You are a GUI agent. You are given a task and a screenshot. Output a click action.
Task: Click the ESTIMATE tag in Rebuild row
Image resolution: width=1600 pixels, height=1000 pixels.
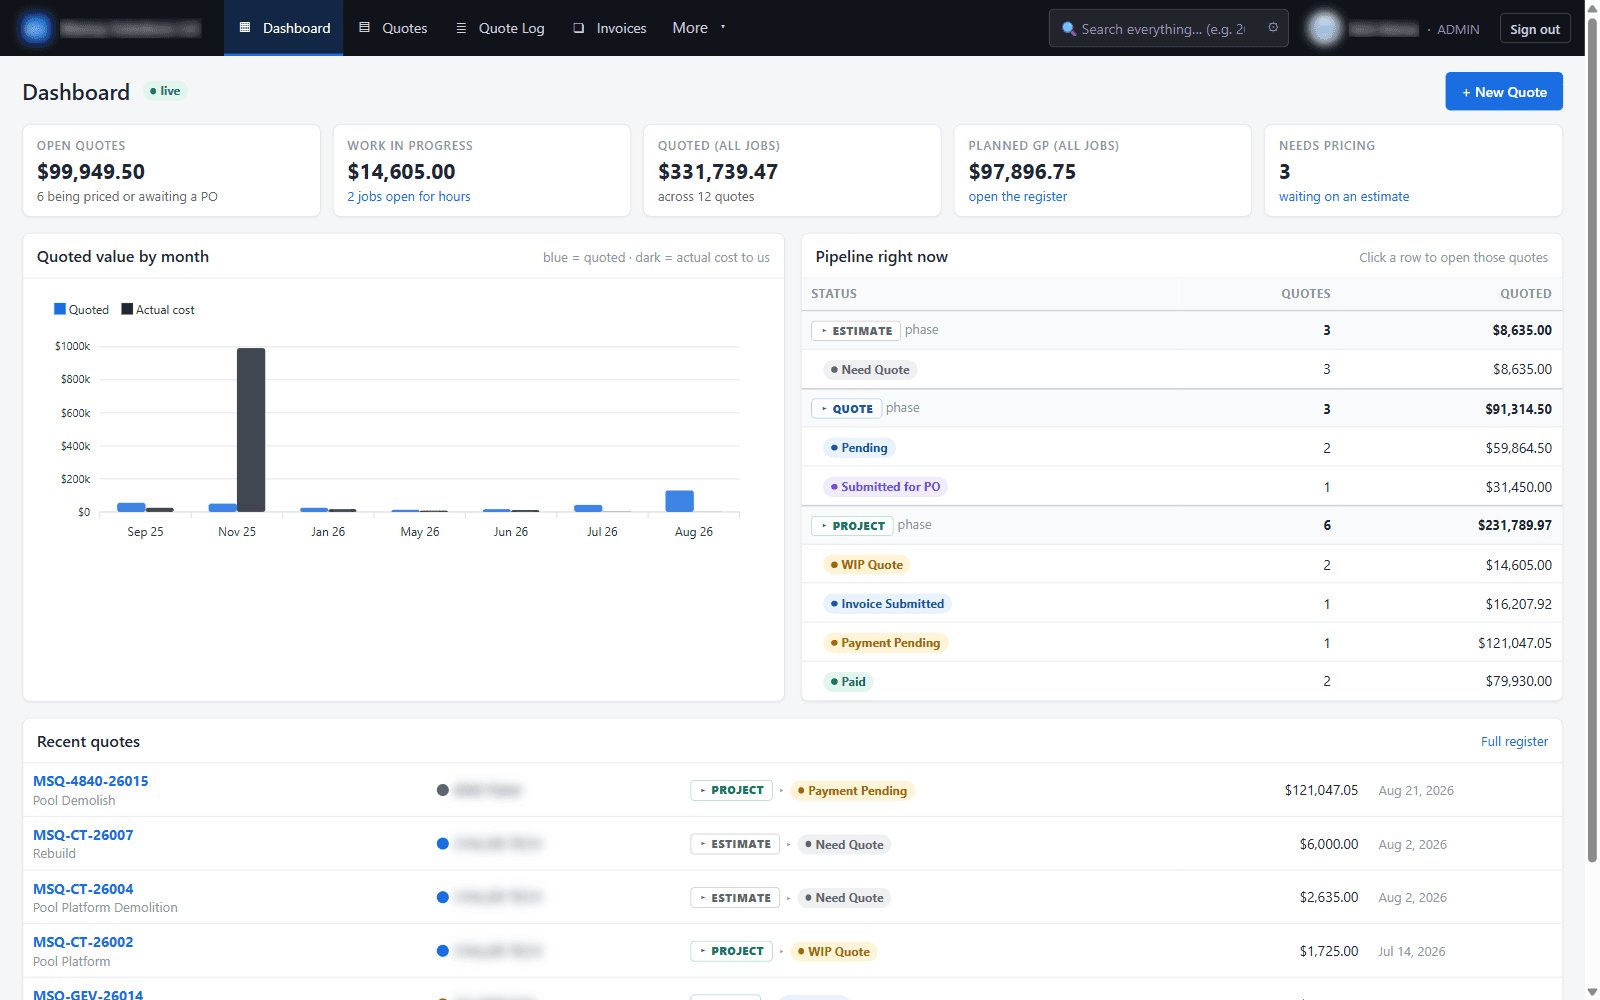735,844
